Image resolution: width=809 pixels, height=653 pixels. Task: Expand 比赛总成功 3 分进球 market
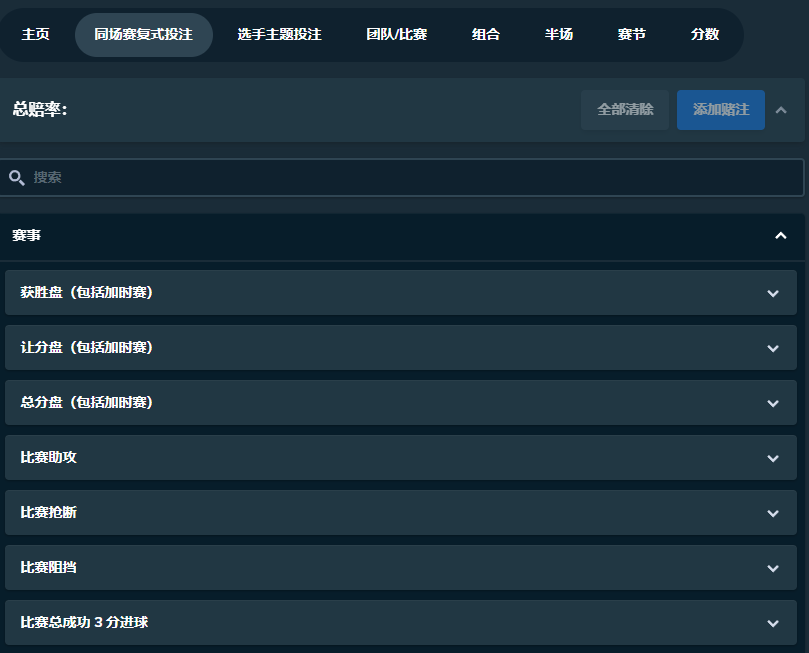click(x=401, y=623)
